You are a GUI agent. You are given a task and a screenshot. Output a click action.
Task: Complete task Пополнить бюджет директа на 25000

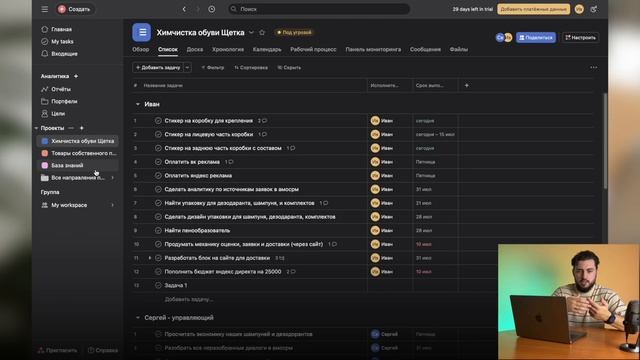click(158, 272)
